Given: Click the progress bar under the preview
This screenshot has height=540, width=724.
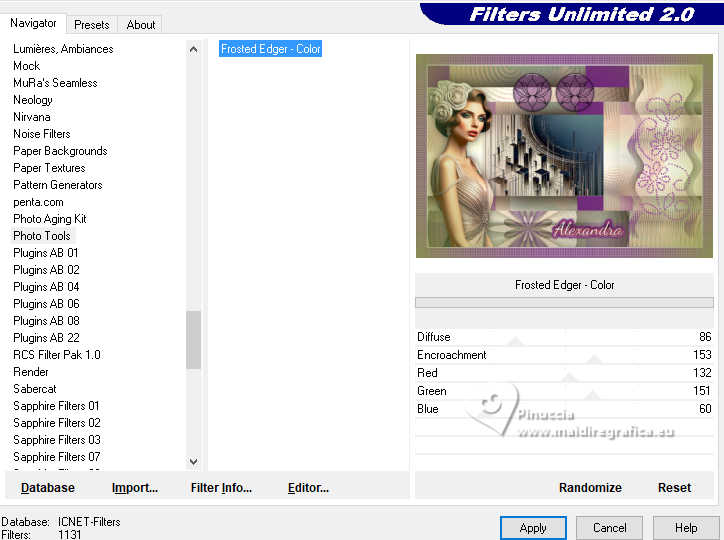Looking at the screenshot, I should click(564, 303).
